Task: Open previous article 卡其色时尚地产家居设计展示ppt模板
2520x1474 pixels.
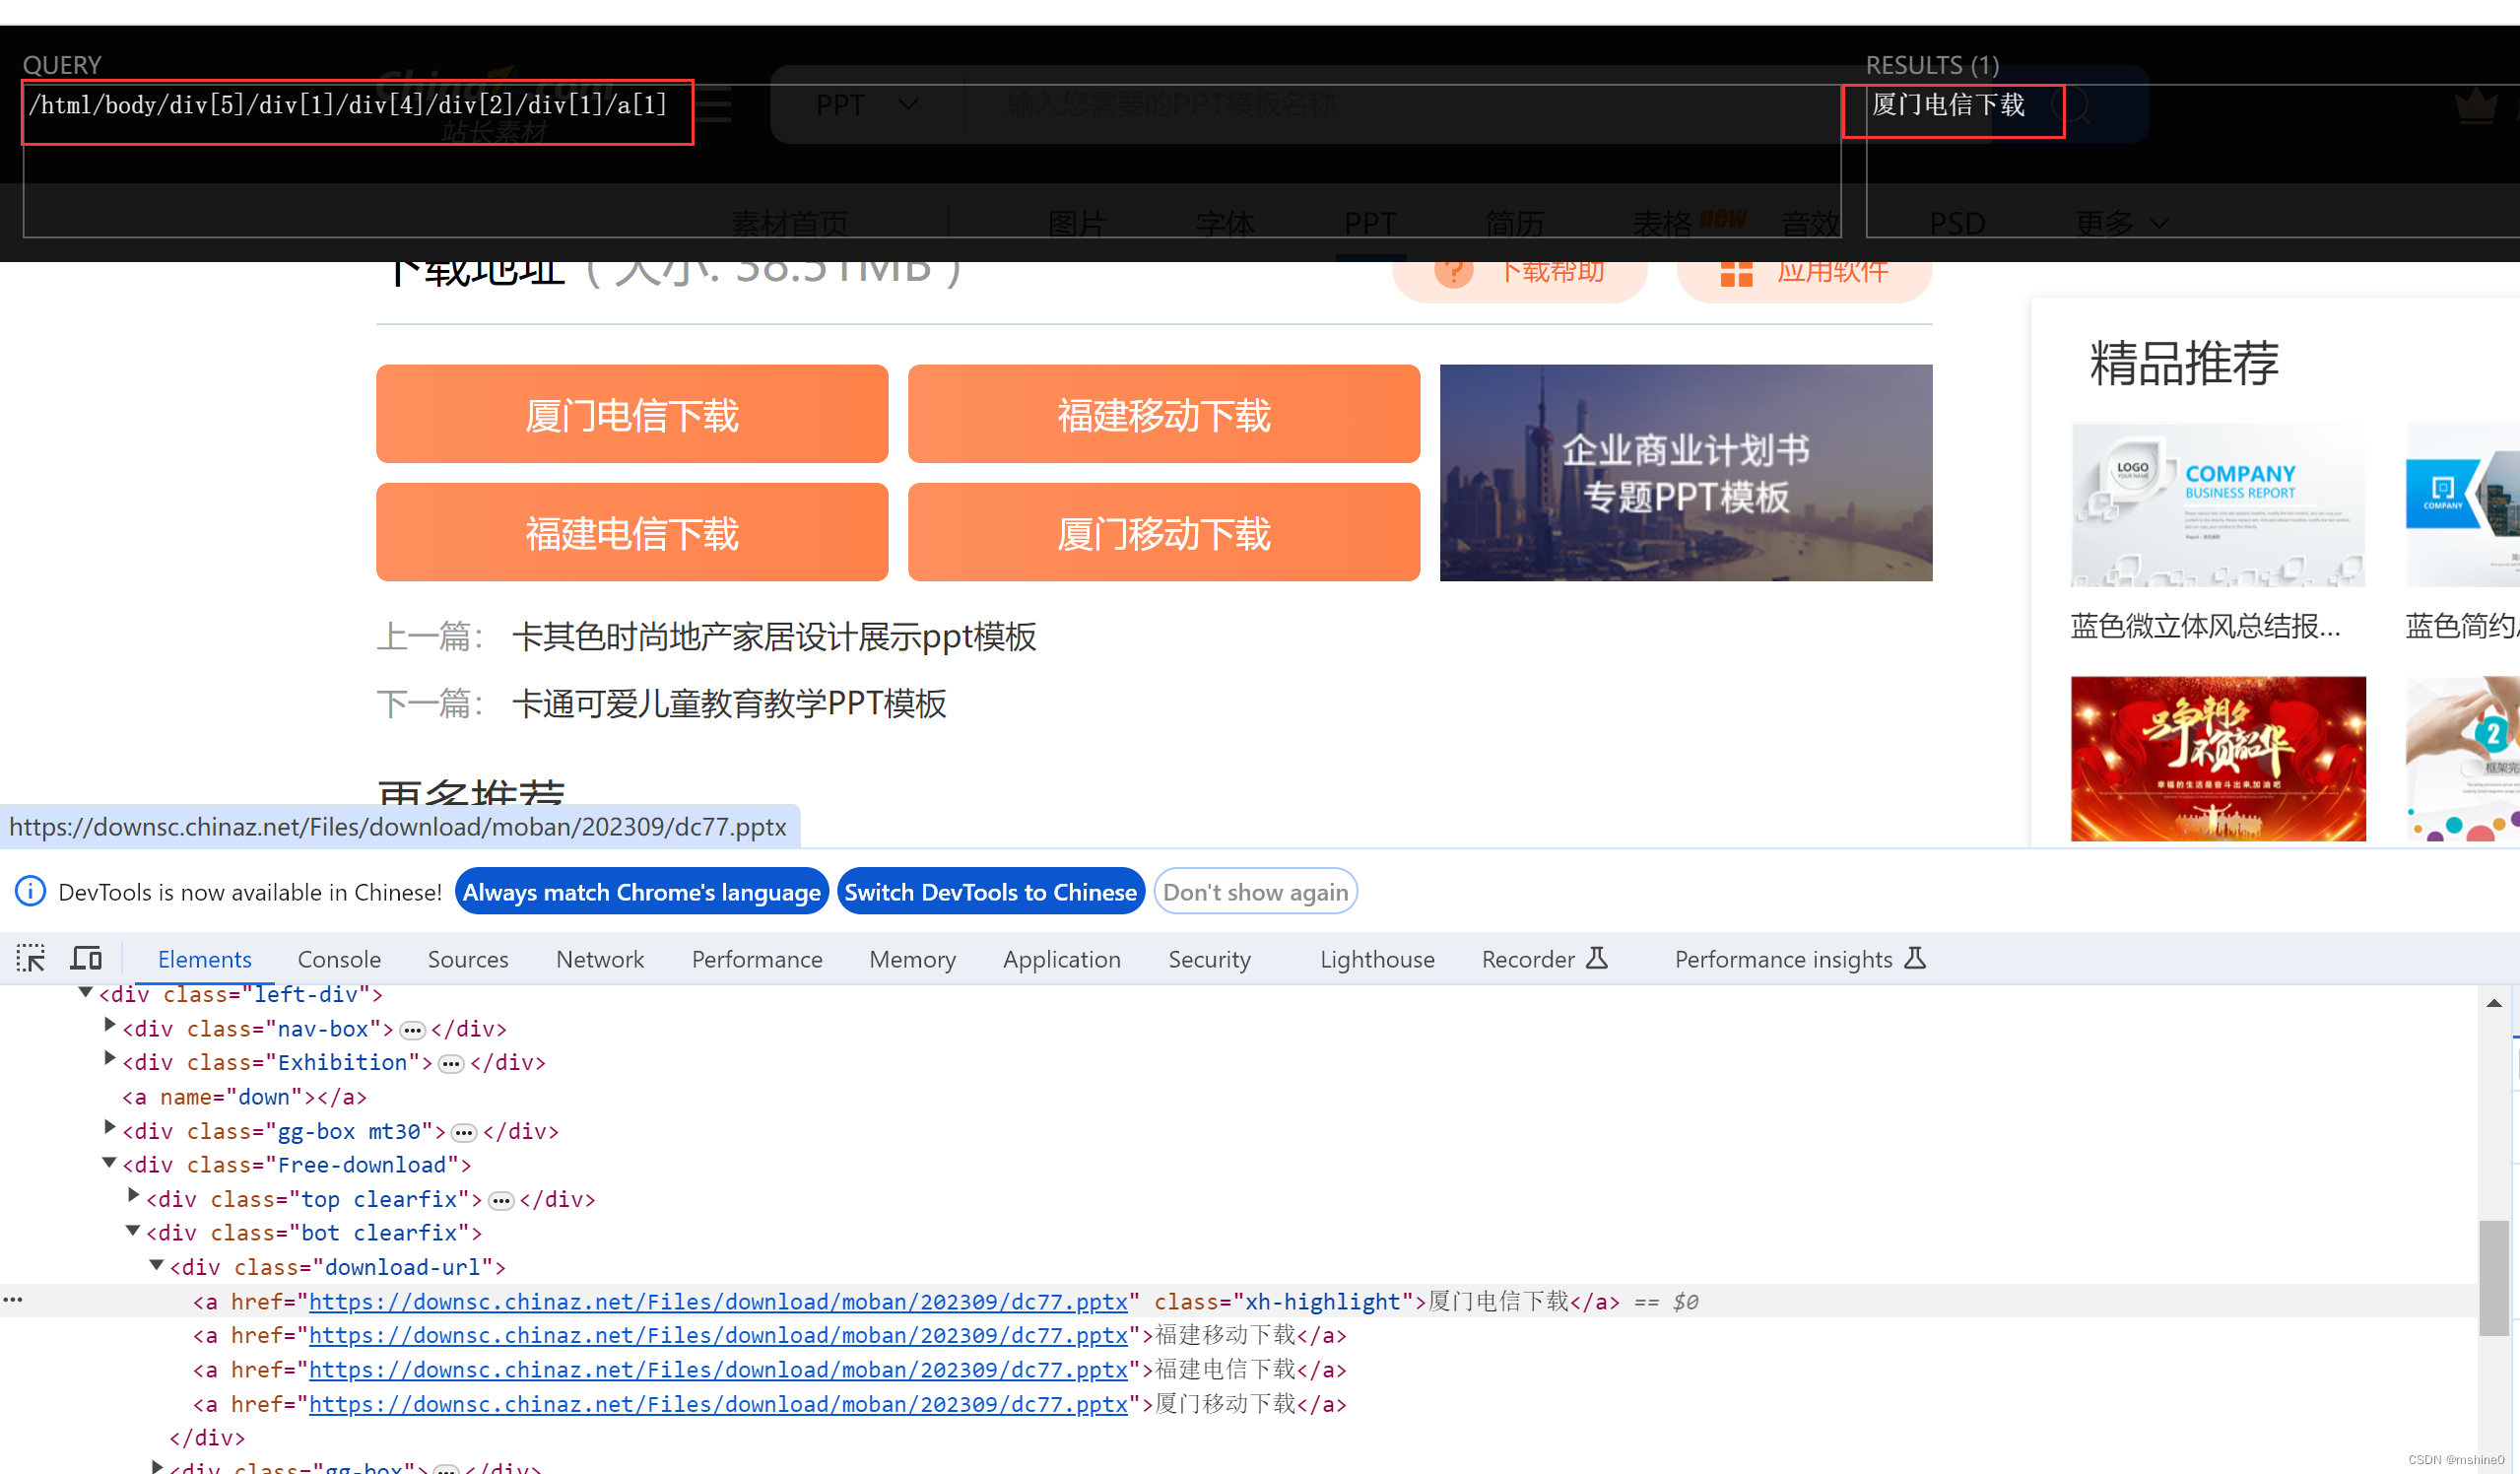Action: click(774, 636)
